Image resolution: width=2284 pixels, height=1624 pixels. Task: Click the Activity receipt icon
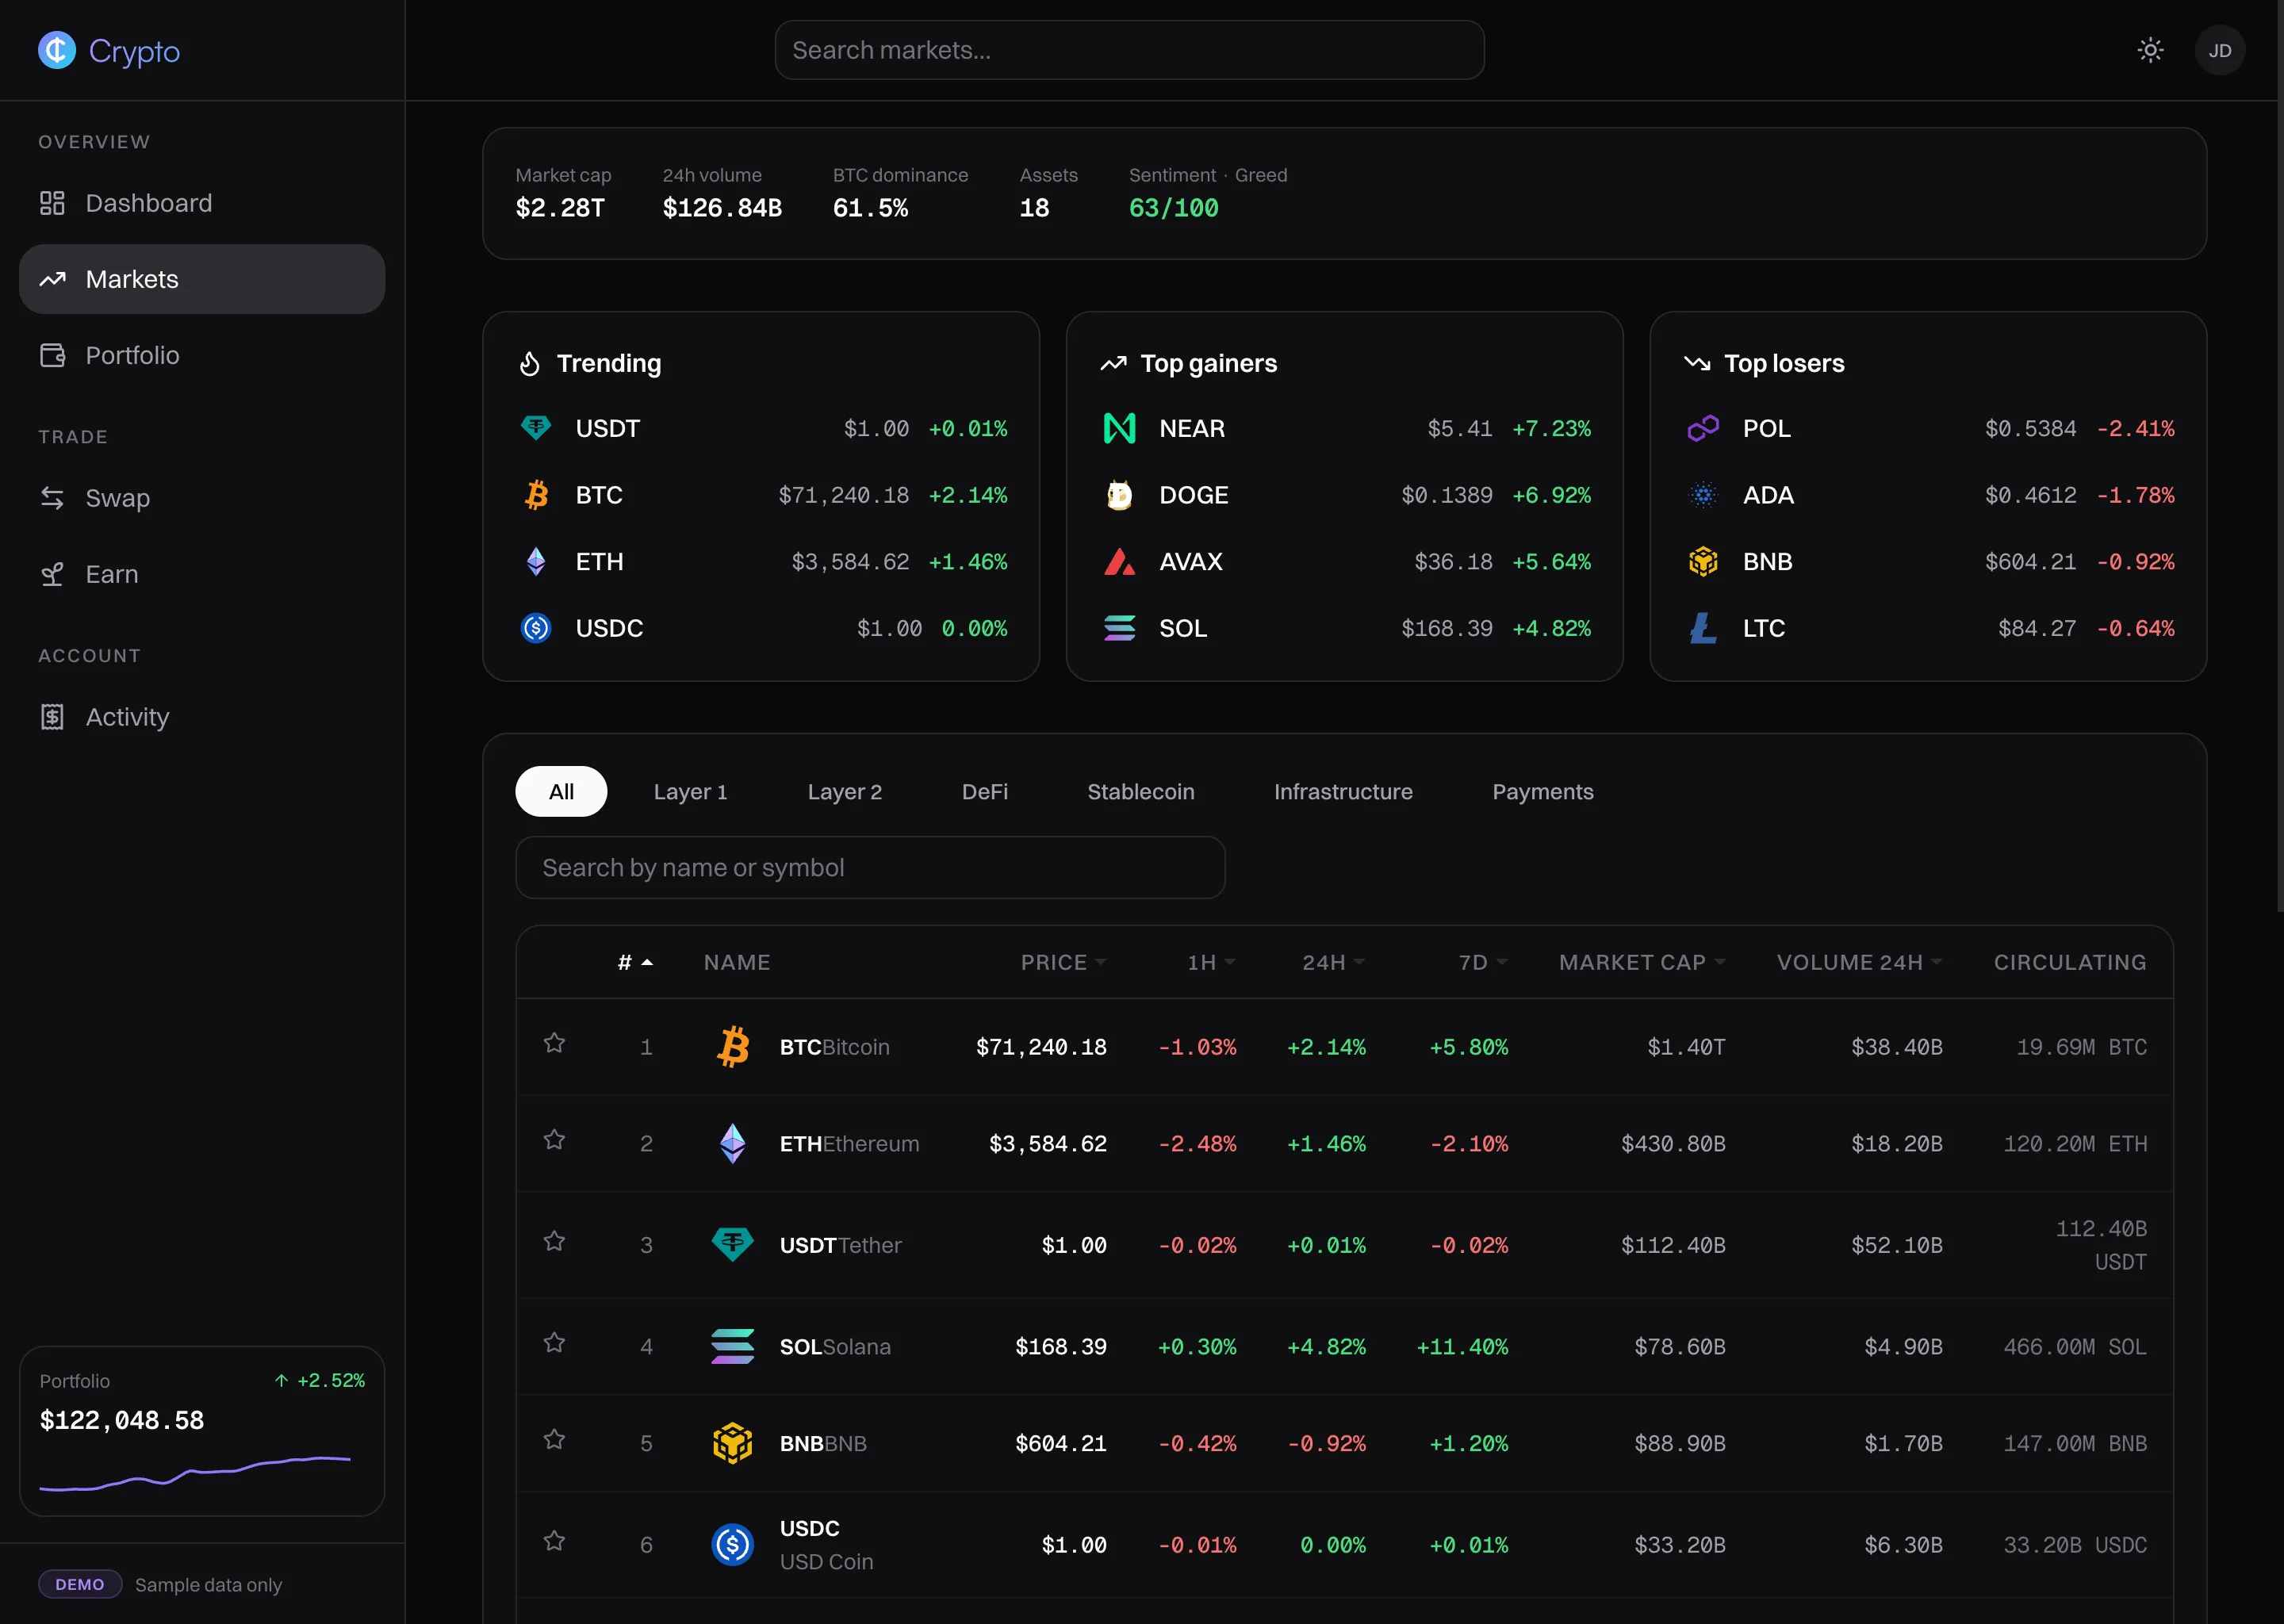tap(52, 717)
